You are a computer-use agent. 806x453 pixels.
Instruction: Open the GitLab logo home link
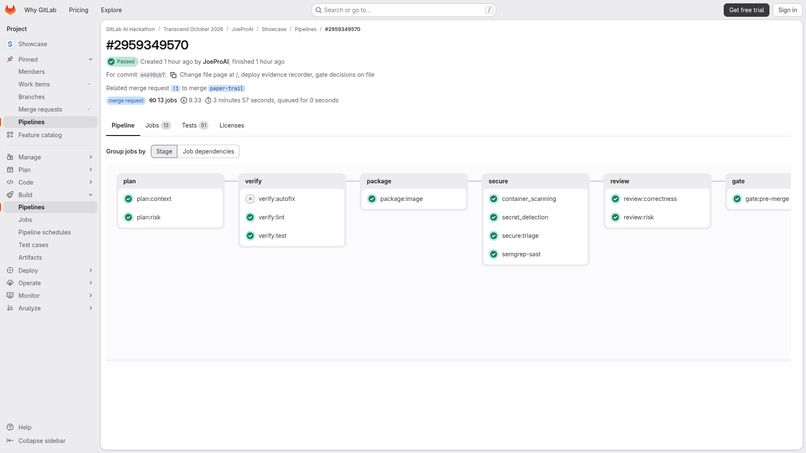(x=10, y=10)
